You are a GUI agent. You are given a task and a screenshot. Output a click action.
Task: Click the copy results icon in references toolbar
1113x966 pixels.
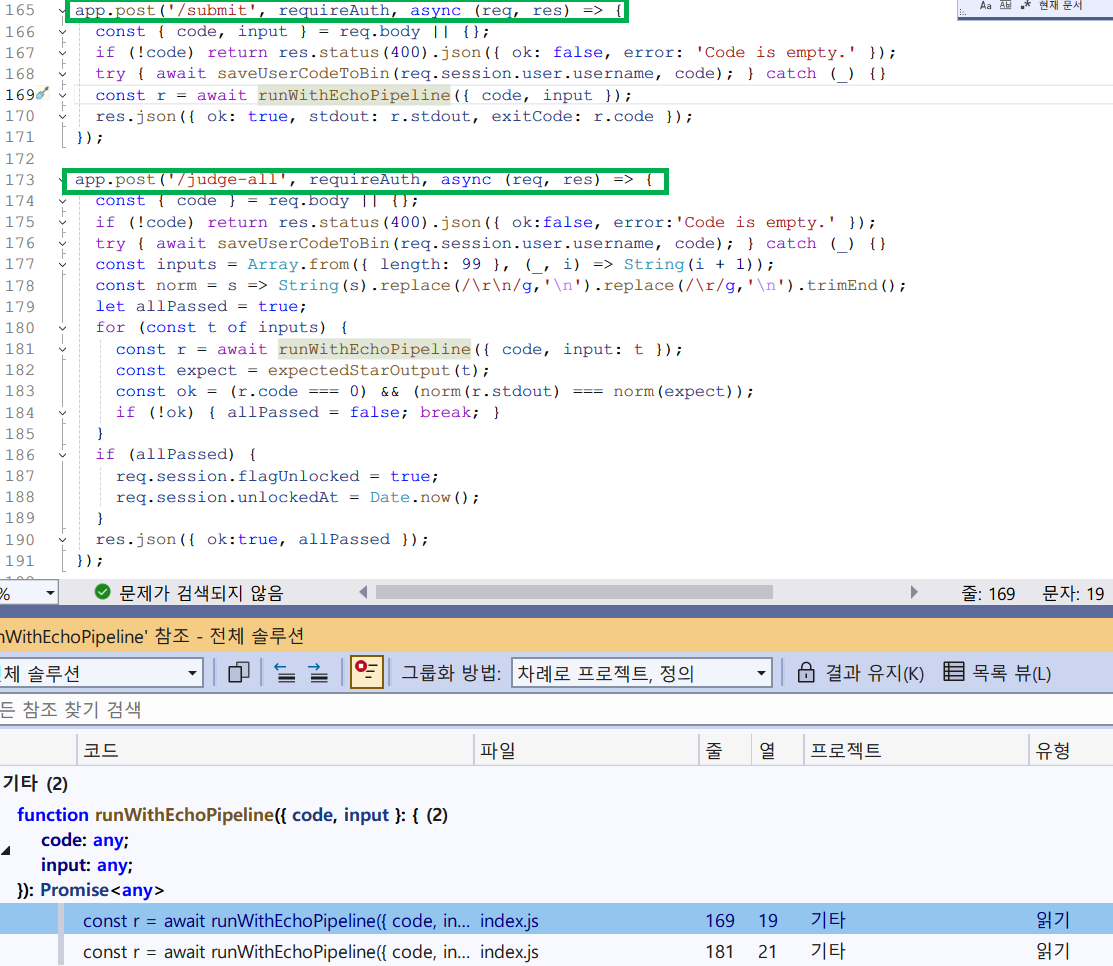pyautogui.click(x=238, y=672)
